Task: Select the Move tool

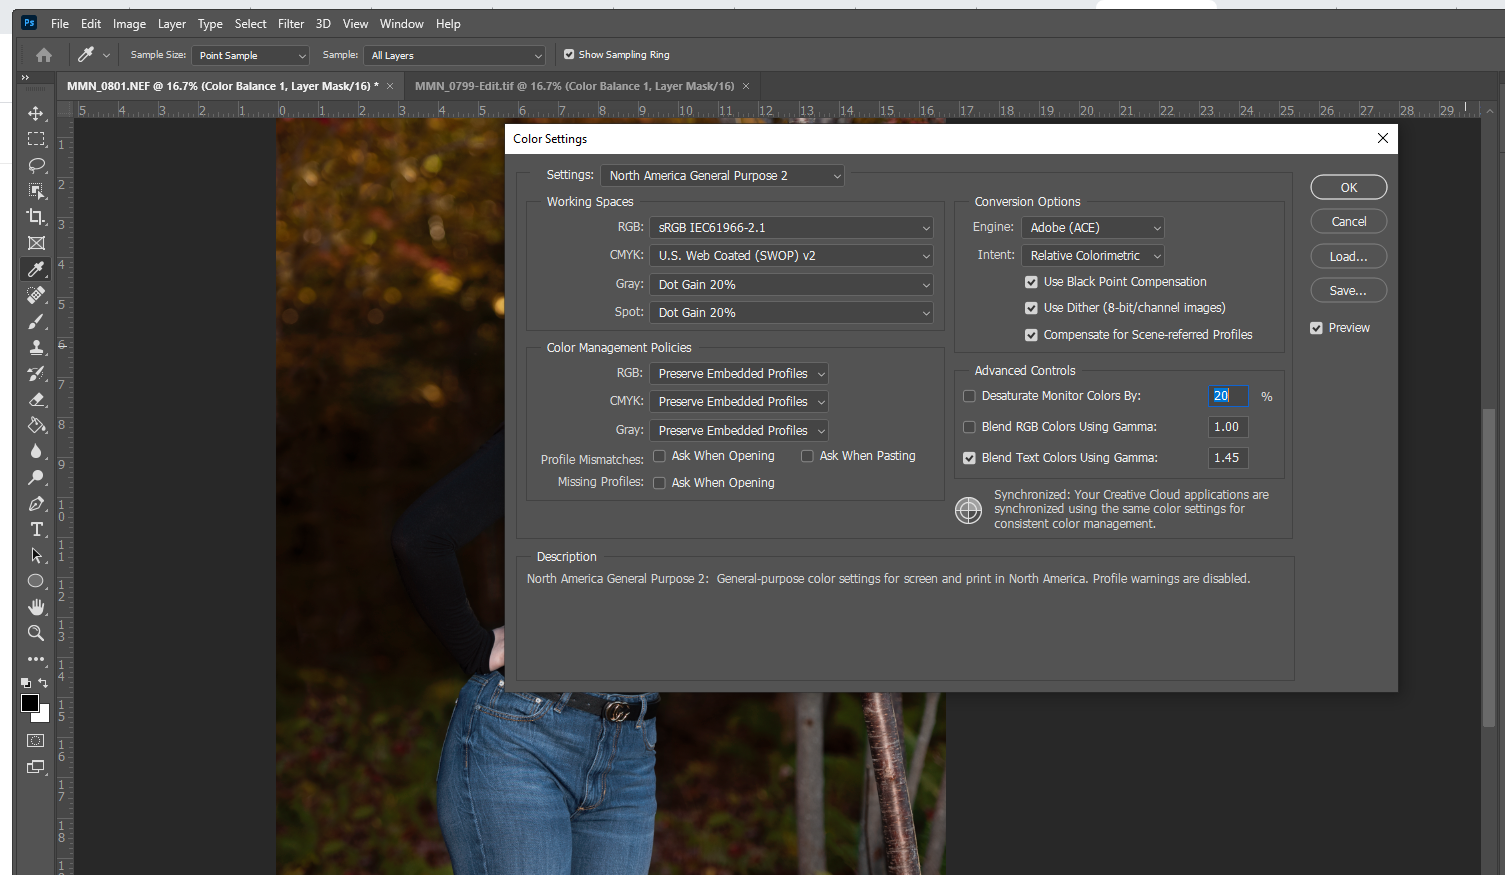Action: tap(36, 113)
